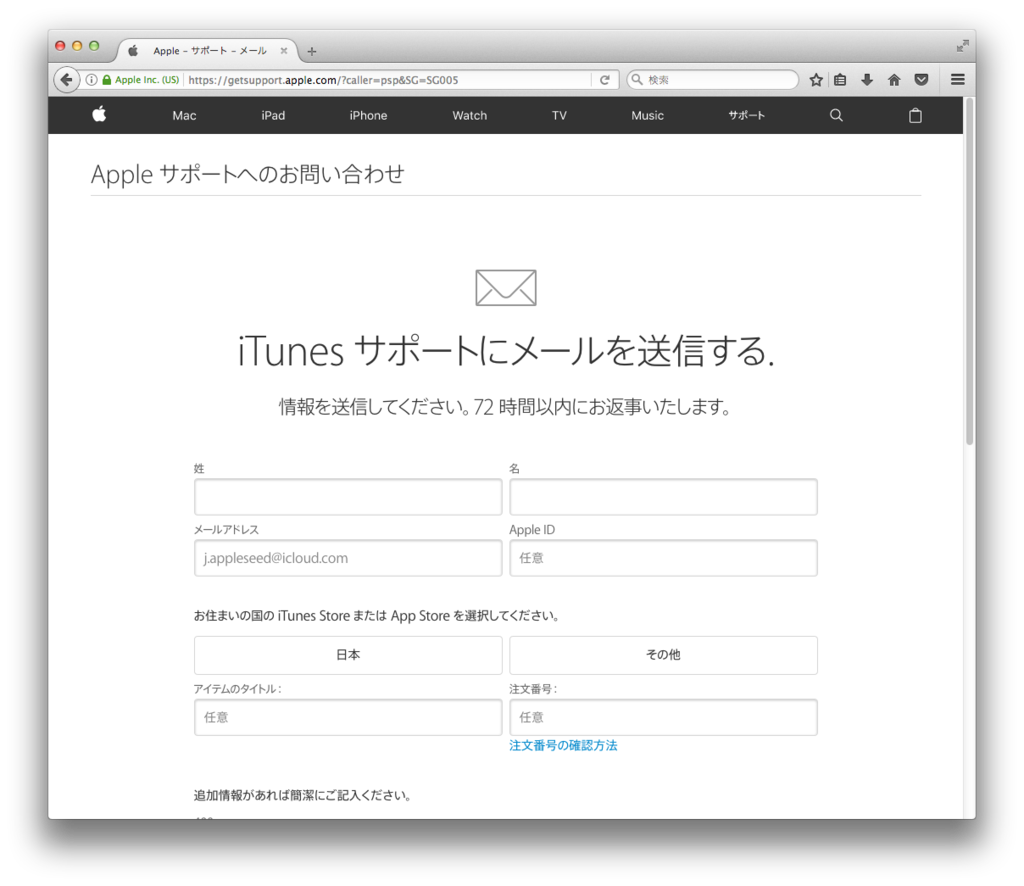The image size is (1024, 886).
Task: Open Mac in navigation bar
Action: 184,116
